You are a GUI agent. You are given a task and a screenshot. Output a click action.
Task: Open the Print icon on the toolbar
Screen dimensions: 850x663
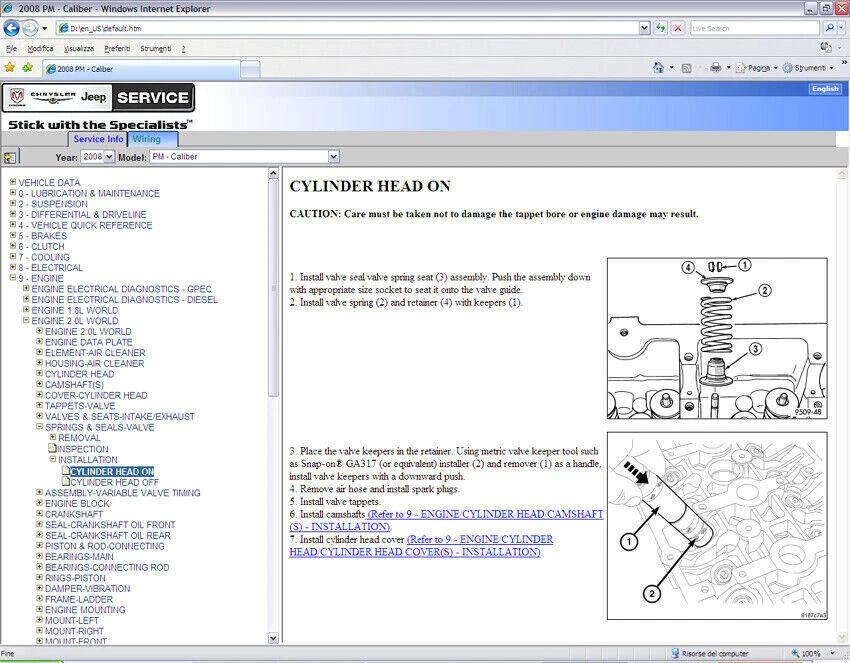pyautogui.click(x=715, y=67)
